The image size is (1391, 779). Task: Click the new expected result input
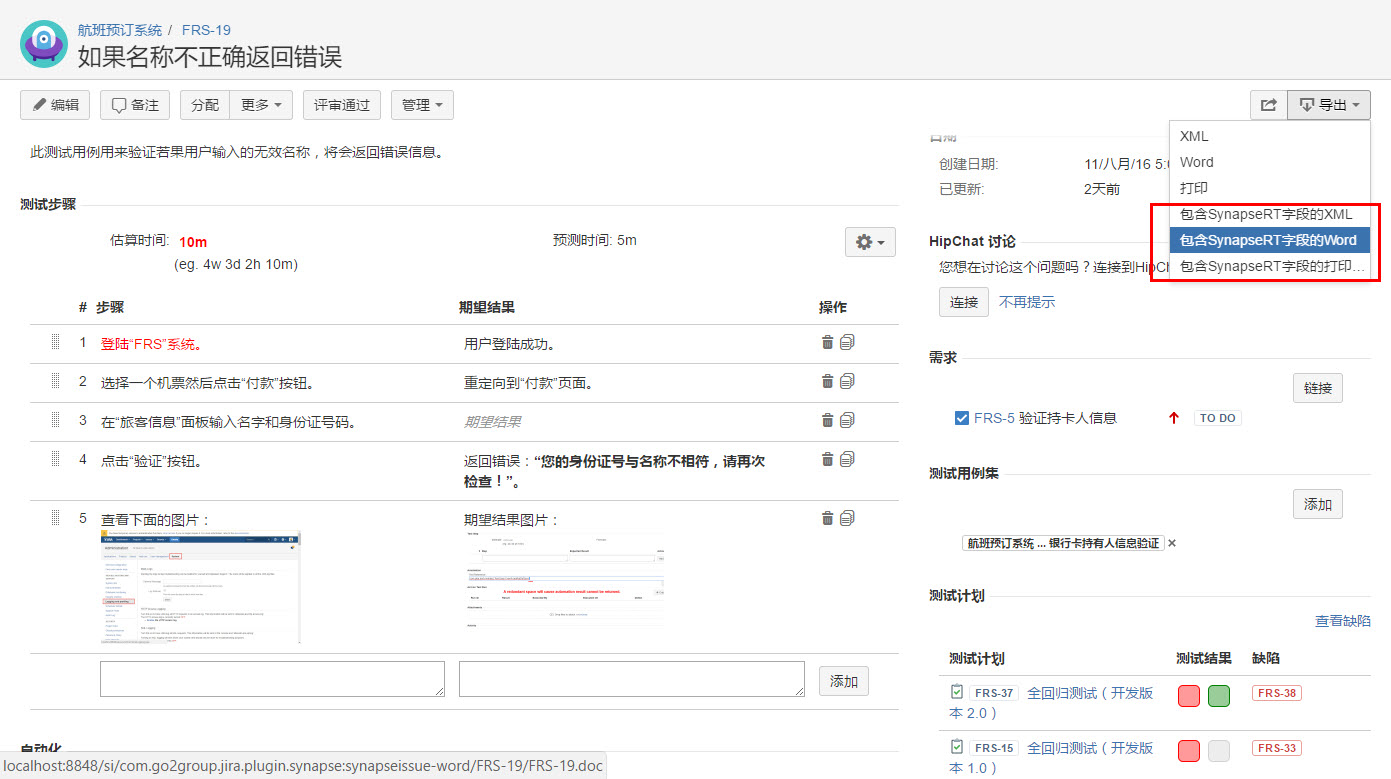(x=632, y=678)
